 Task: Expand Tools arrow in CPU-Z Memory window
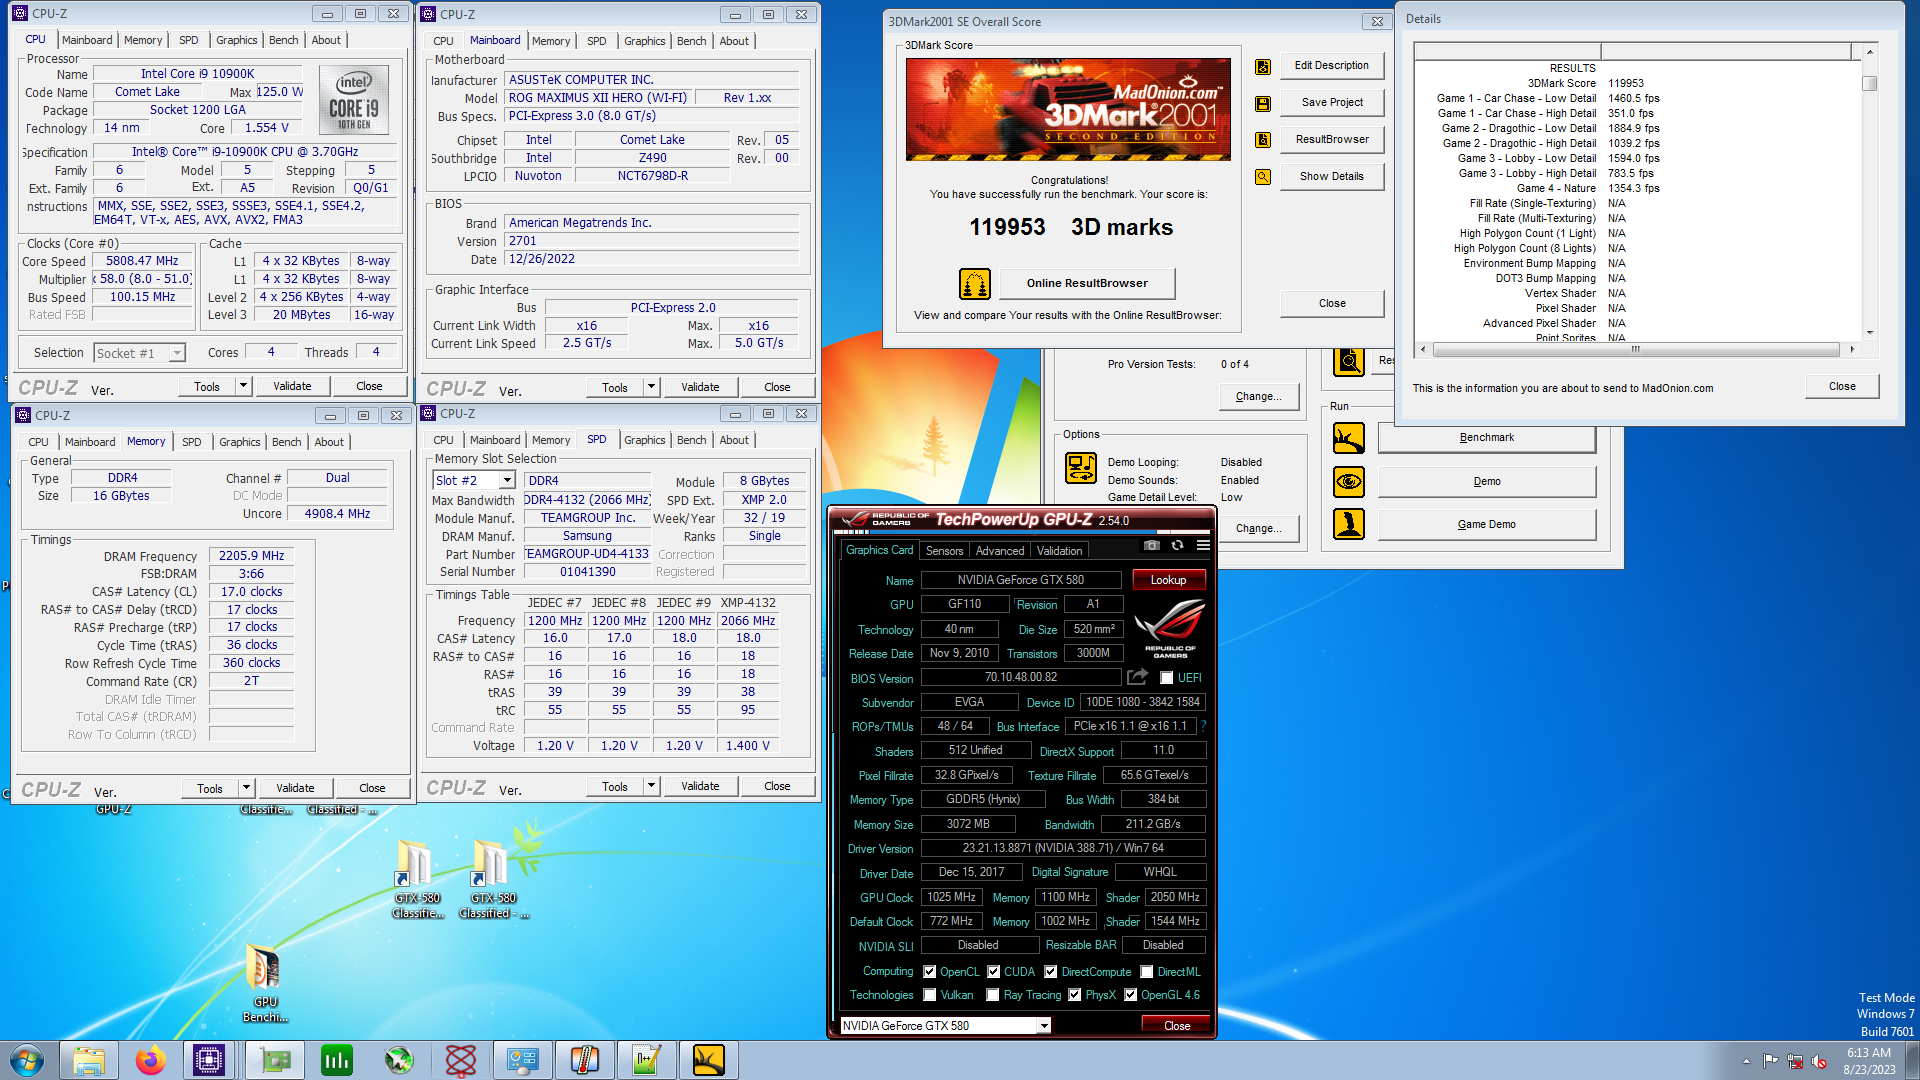pos(246,788)
